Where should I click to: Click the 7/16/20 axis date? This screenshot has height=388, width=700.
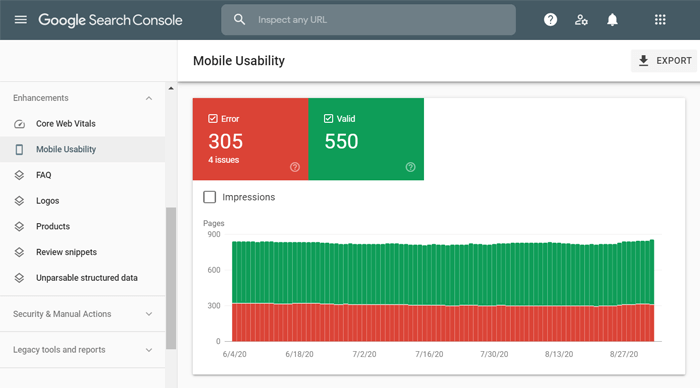click(429, 354)
